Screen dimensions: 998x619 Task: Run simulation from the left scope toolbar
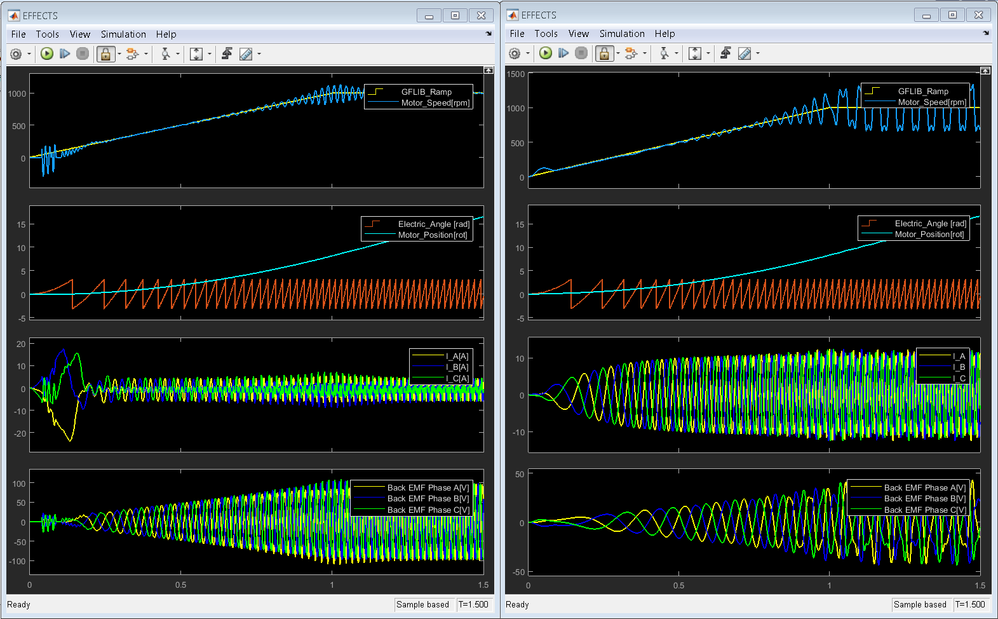(46, 54)
